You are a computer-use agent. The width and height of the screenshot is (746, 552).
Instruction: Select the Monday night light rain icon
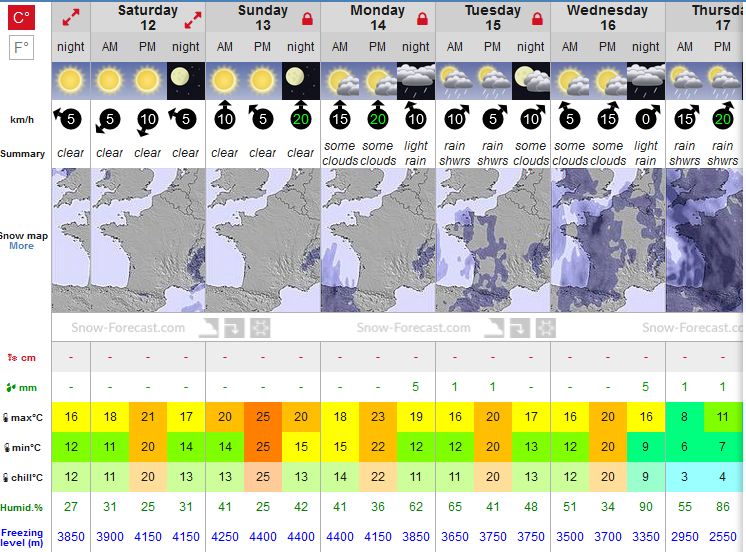[416, 81]
